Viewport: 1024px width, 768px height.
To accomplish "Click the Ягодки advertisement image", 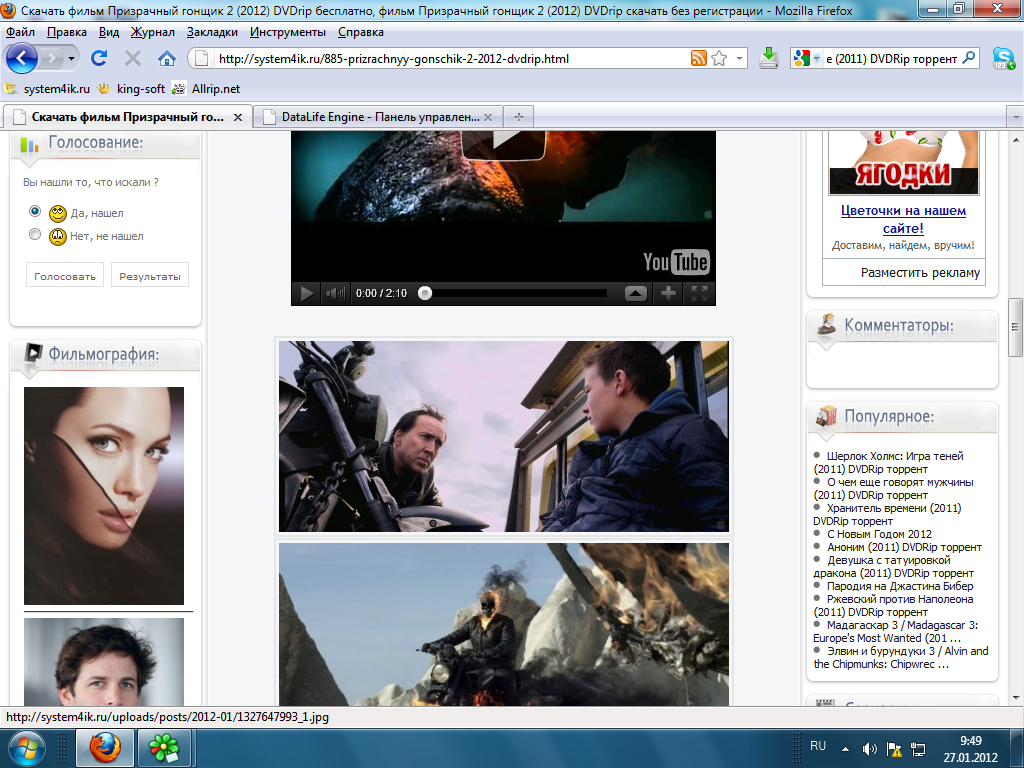I will 904,161.
